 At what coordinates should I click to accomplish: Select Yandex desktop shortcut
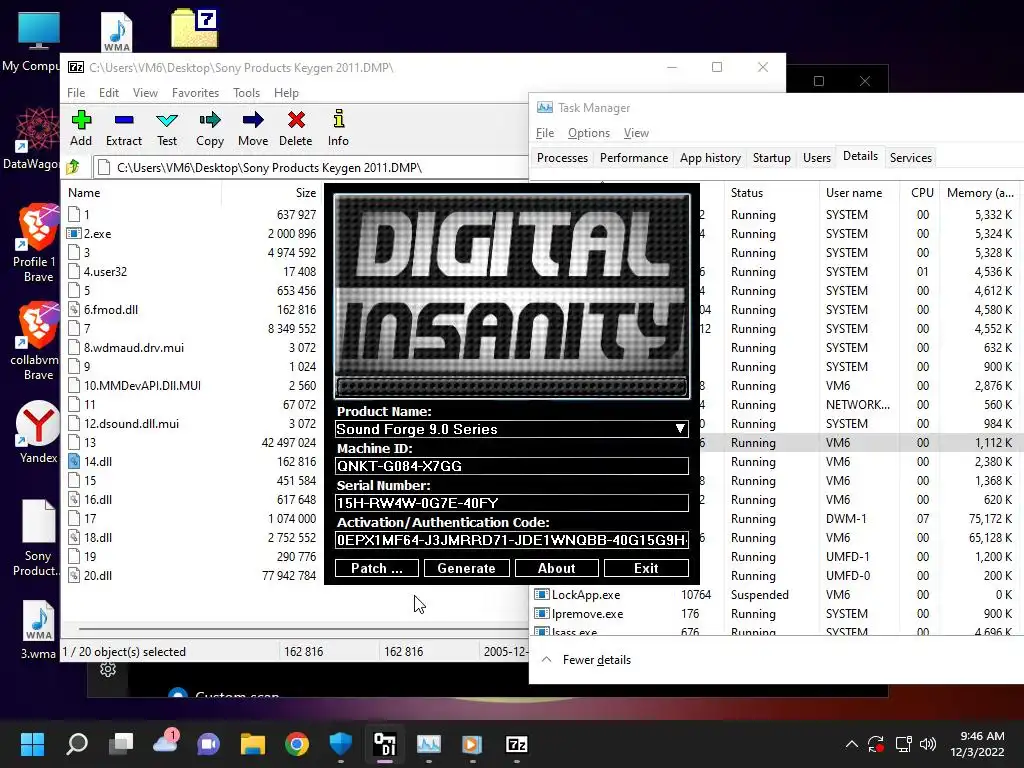pyautogui.click(x=38, y=432)
